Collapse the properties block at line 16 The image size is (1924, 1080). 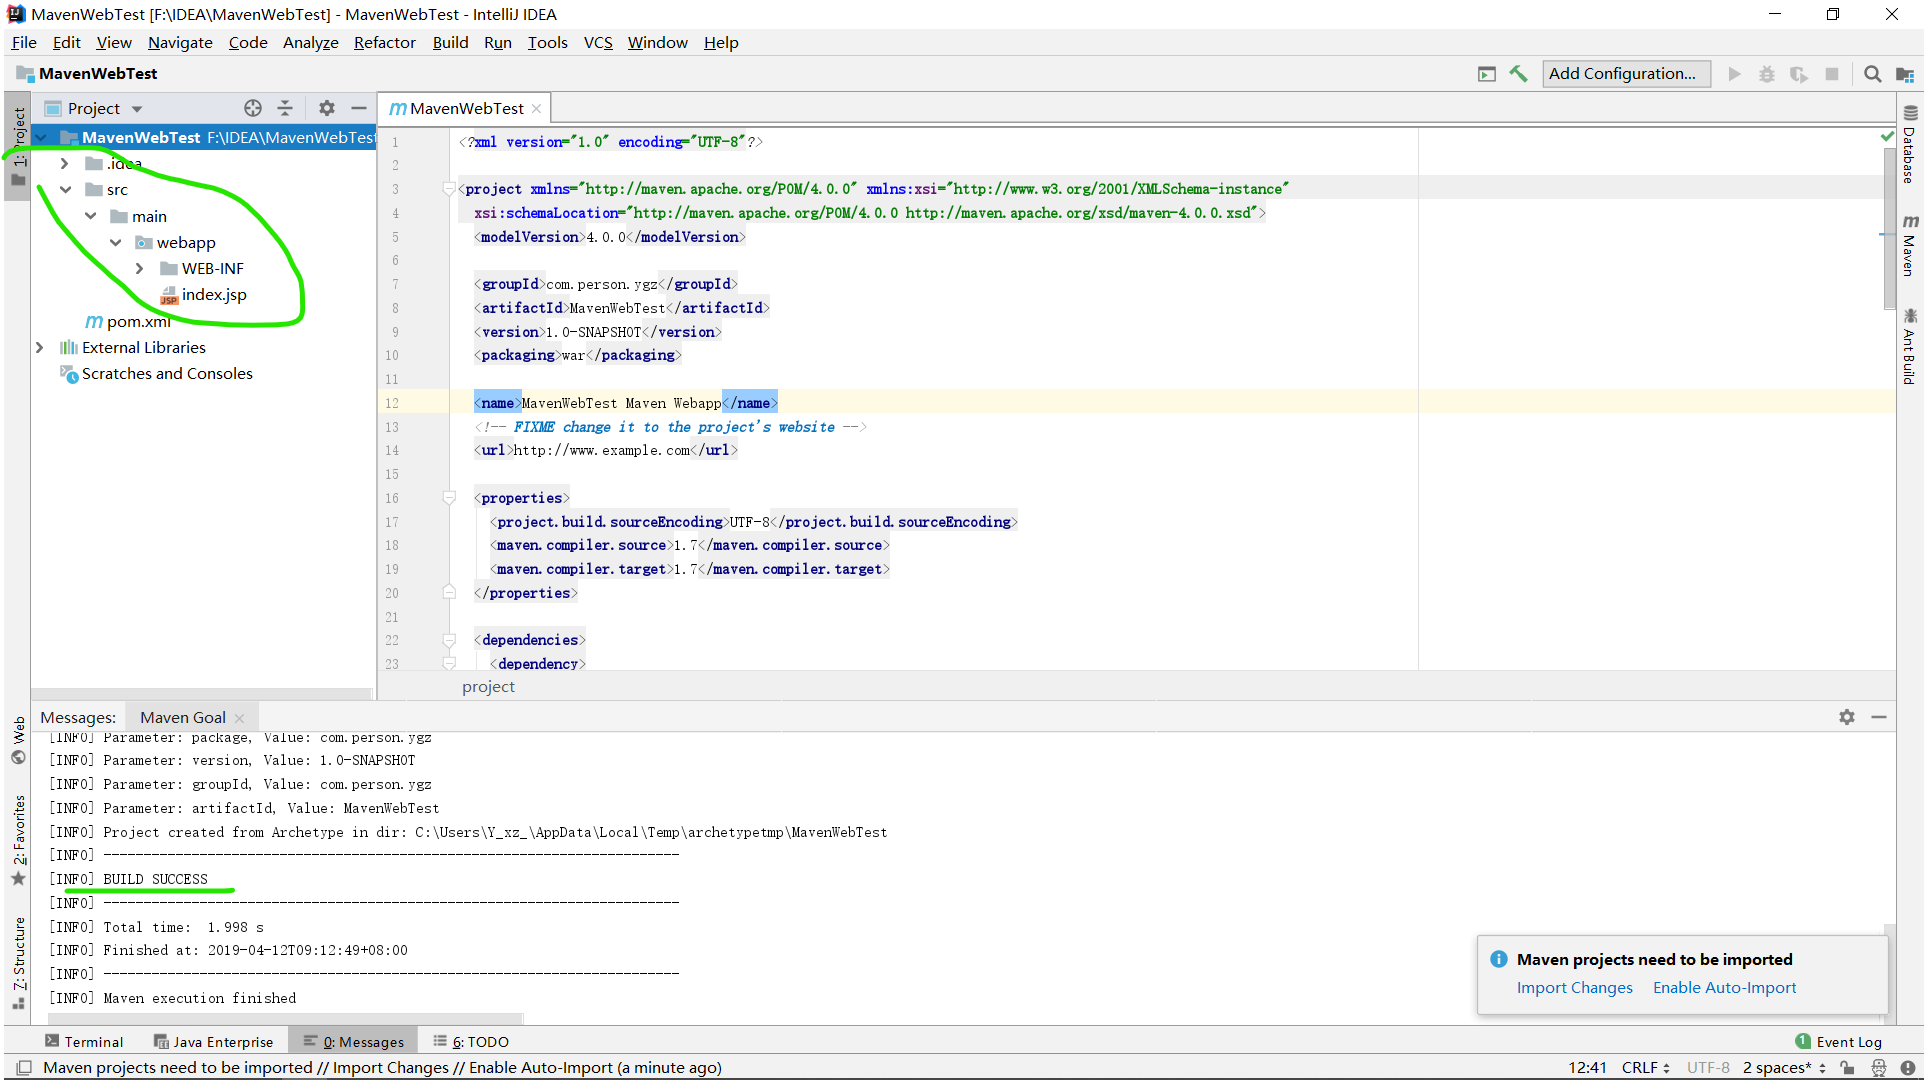(x=448, y=497)
